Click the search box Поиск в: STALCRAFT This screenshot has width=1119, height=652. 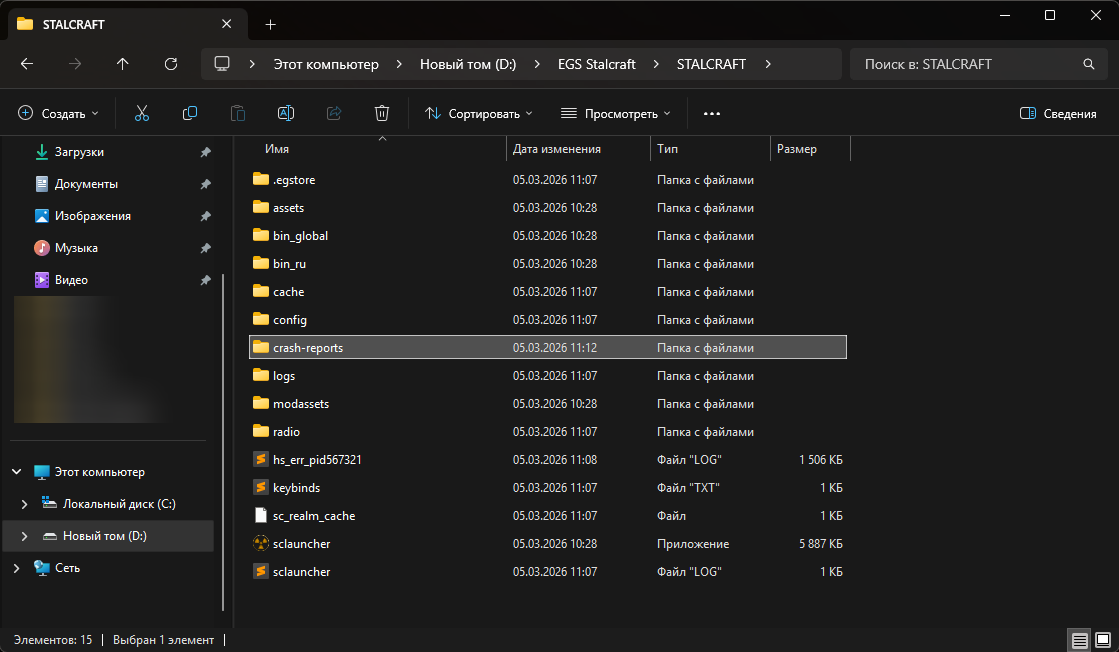pos(965,64)
